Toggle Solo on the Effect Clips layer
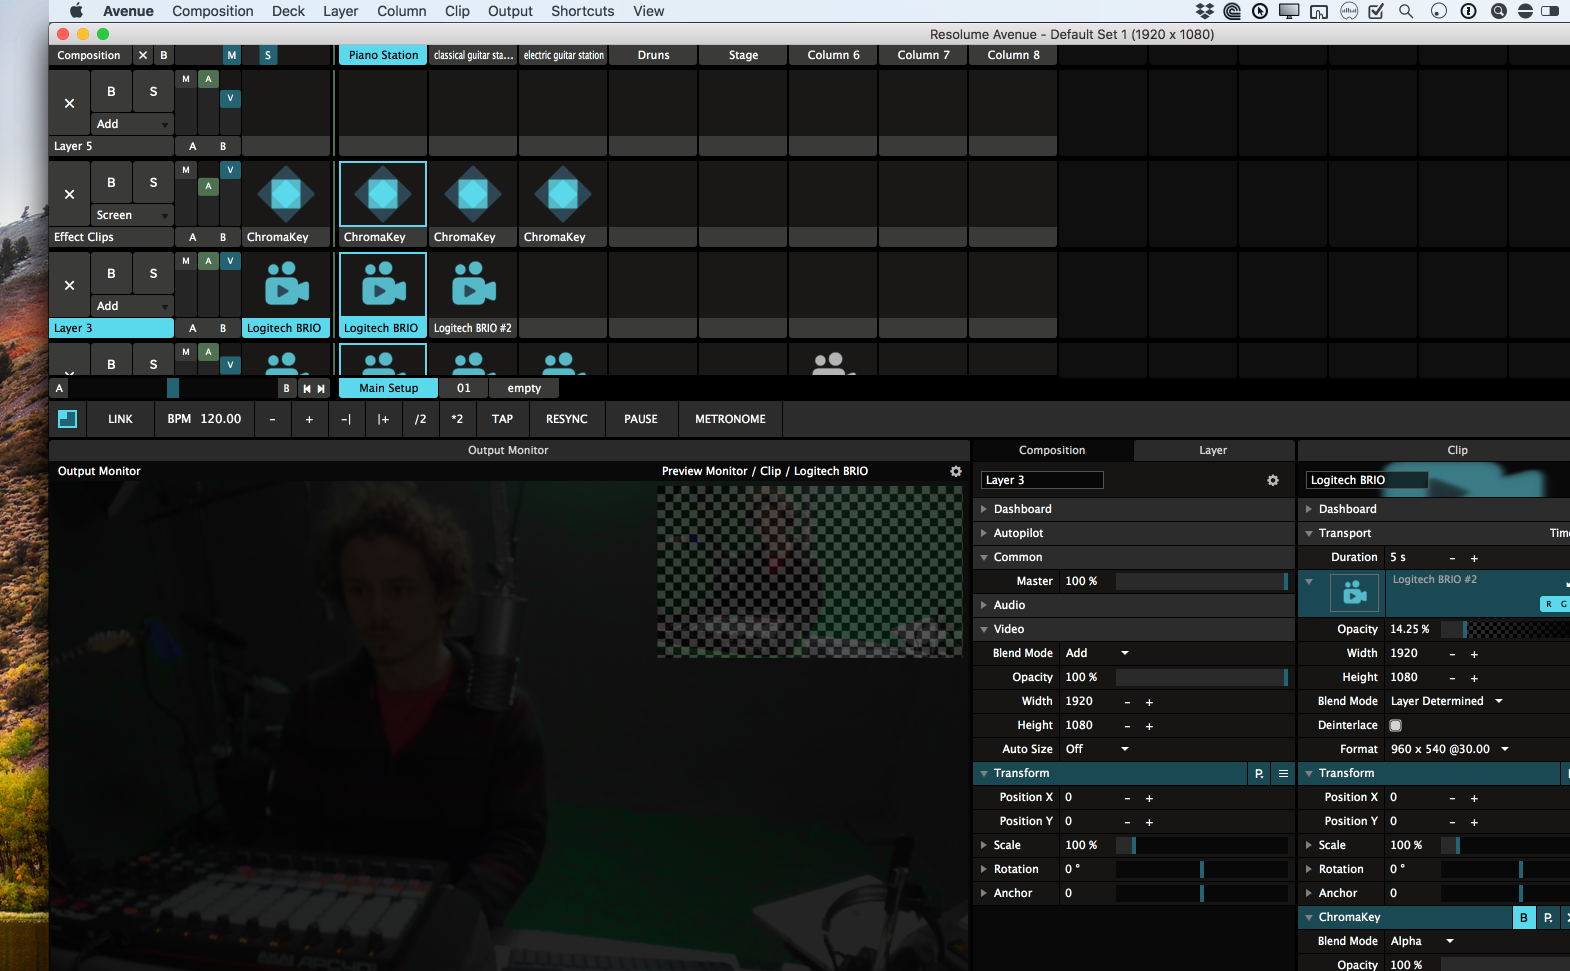Image resolution: width=1570 pixels, height=971 pixels. pyautogui.click(x=153, y=183)
